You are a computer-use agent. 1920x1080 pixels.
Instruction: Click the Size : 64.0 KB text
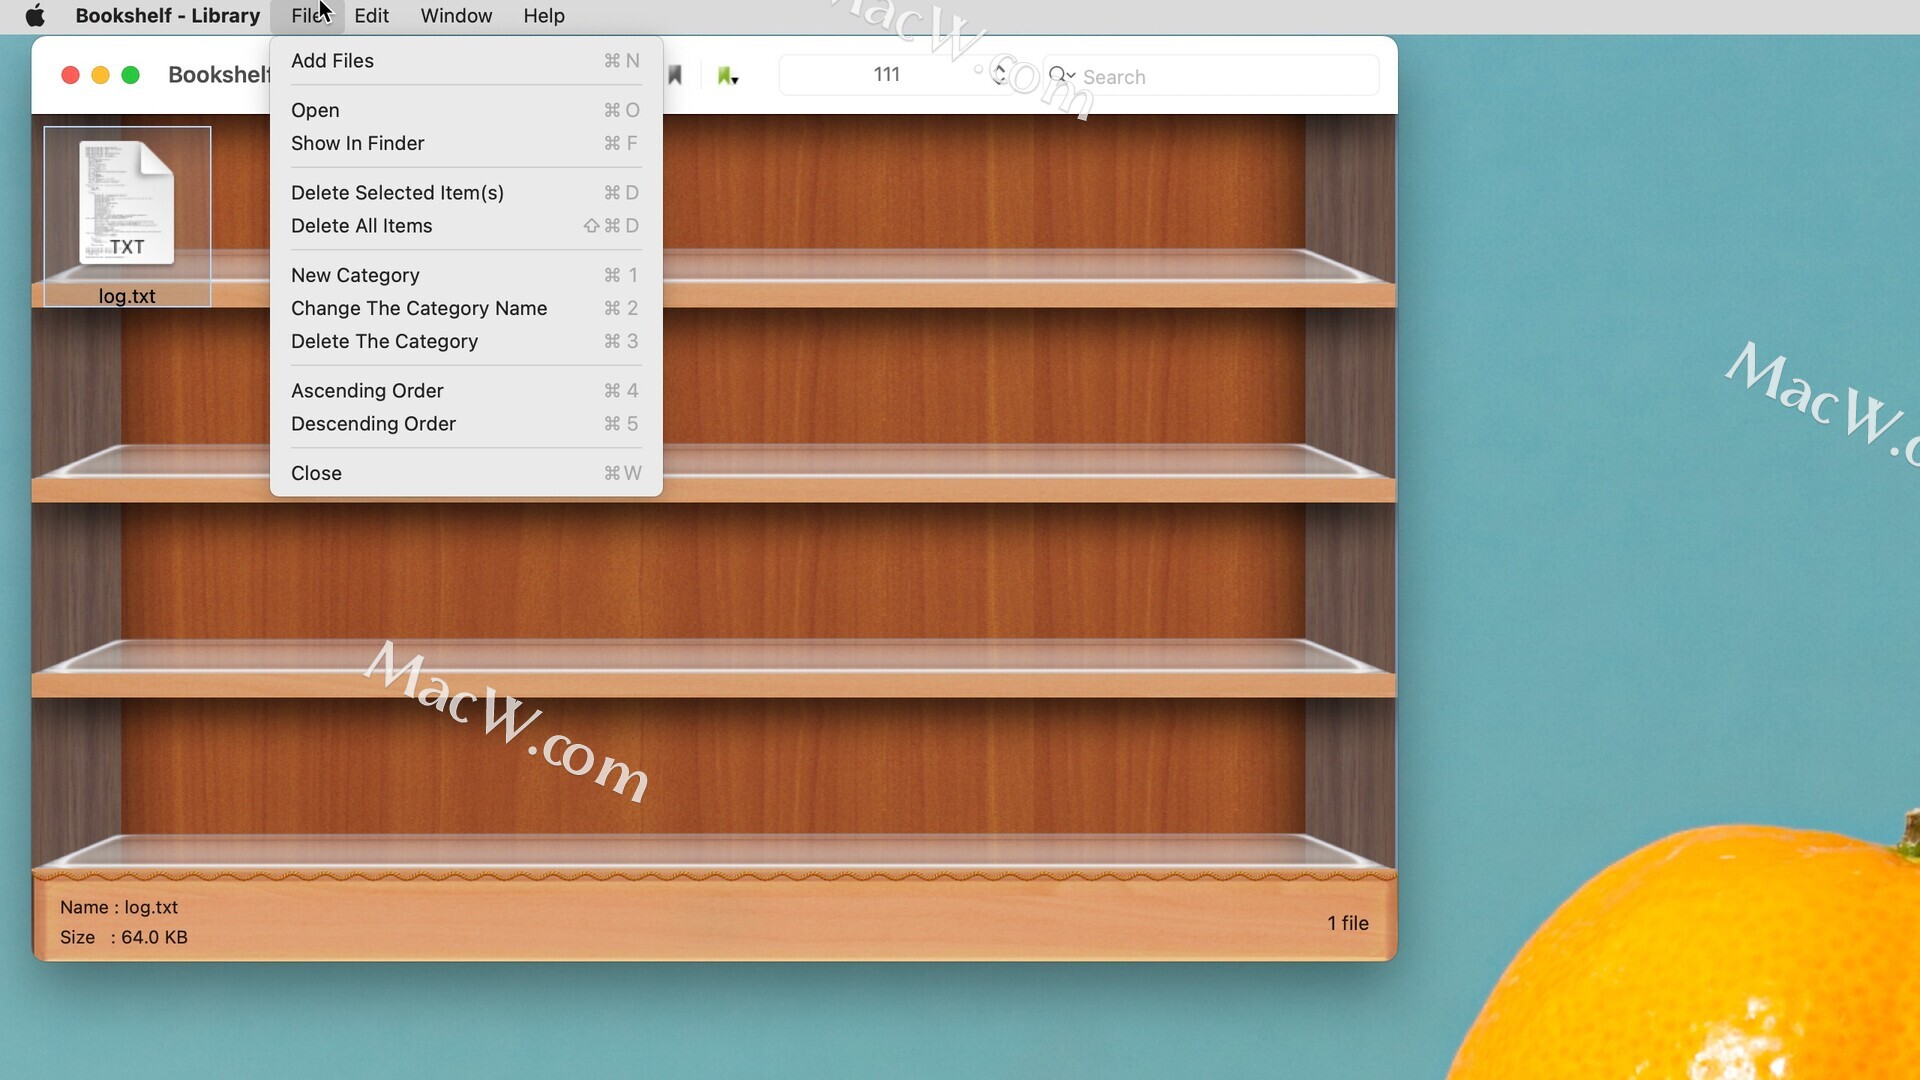[124, 937]
